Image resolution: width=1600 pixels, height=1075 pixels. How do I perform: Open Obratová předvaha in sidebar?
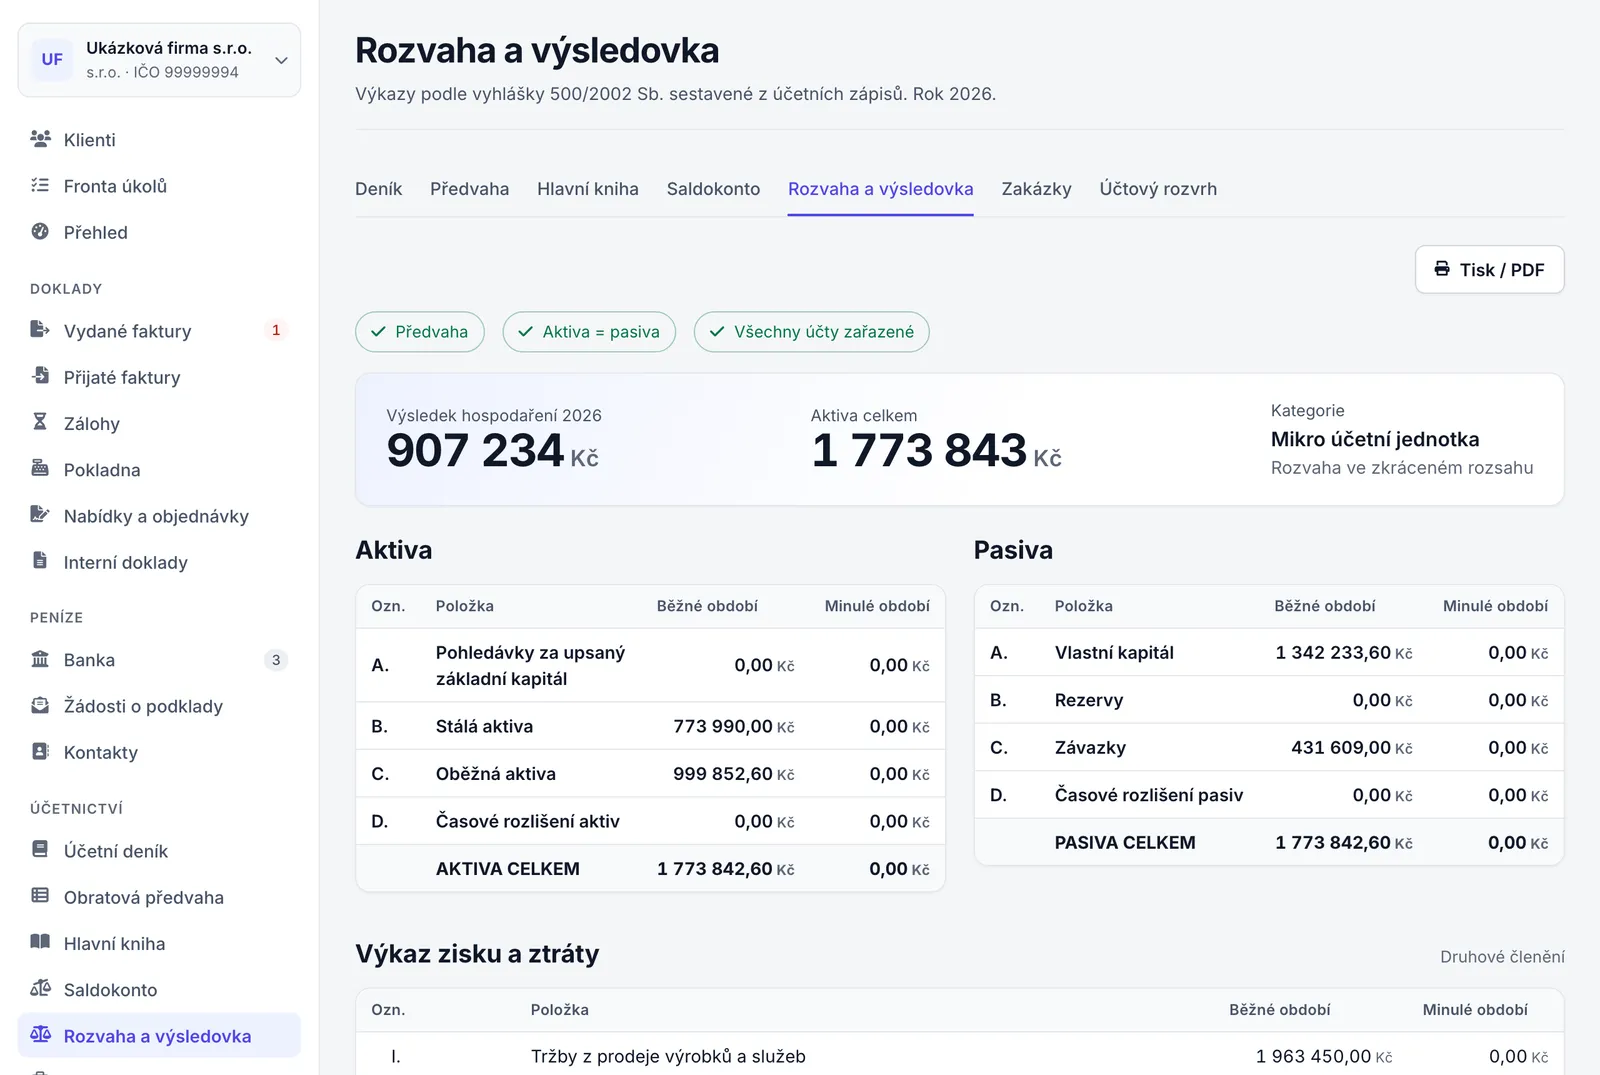tap(159, 897)
